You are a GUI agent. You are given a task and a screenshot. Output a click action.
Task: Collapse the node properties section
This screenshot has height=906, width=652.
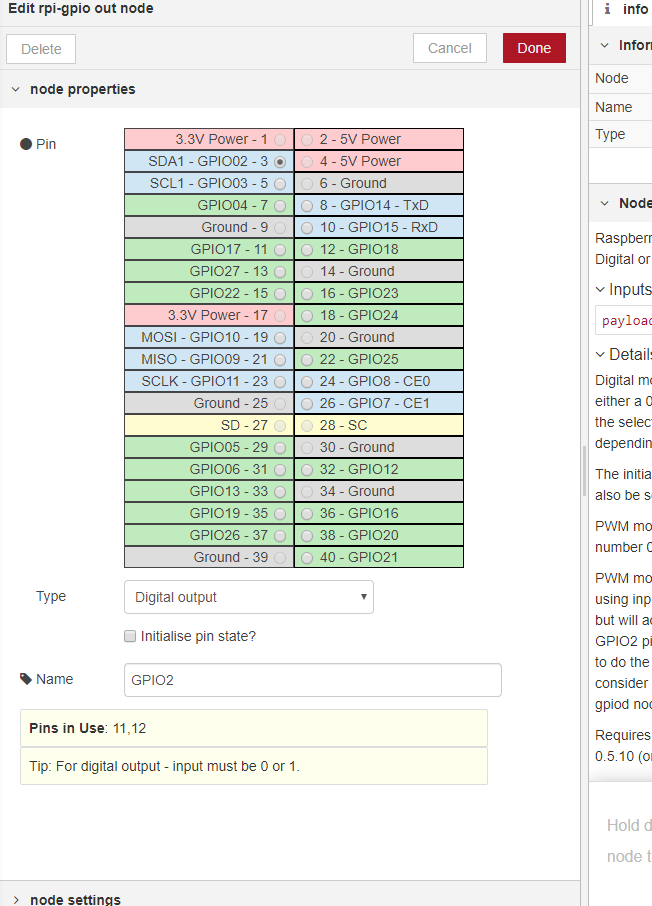[16, 89]
